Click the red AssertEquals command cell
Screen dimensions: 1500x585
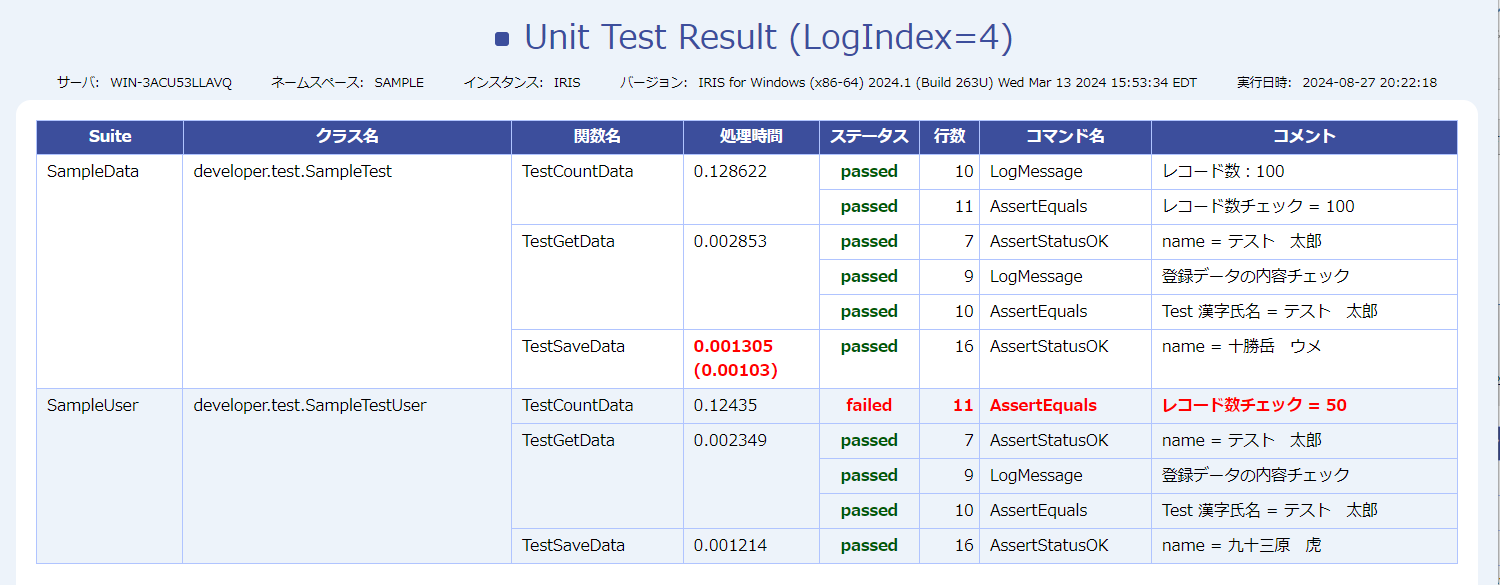pyautogui.click(x=1043, y=405)
